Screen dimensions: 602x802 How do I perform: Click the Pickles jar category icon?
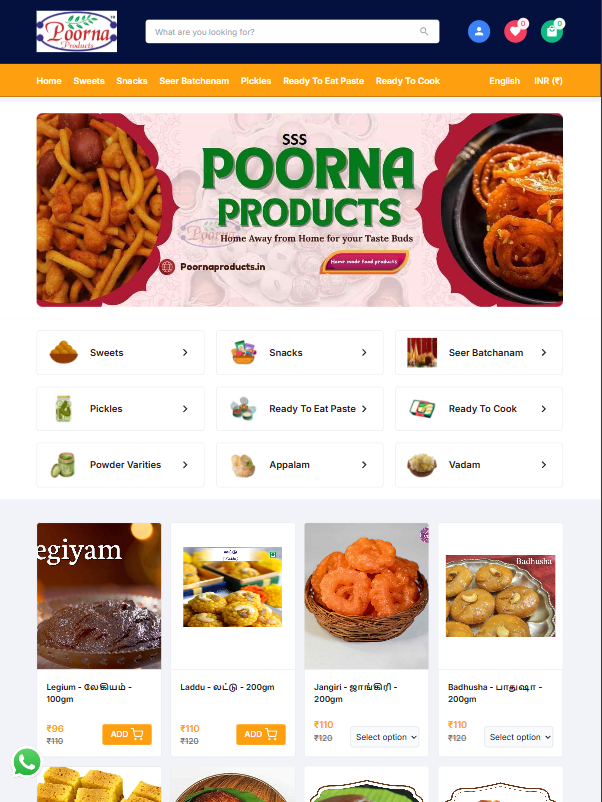tap(63, 408)
